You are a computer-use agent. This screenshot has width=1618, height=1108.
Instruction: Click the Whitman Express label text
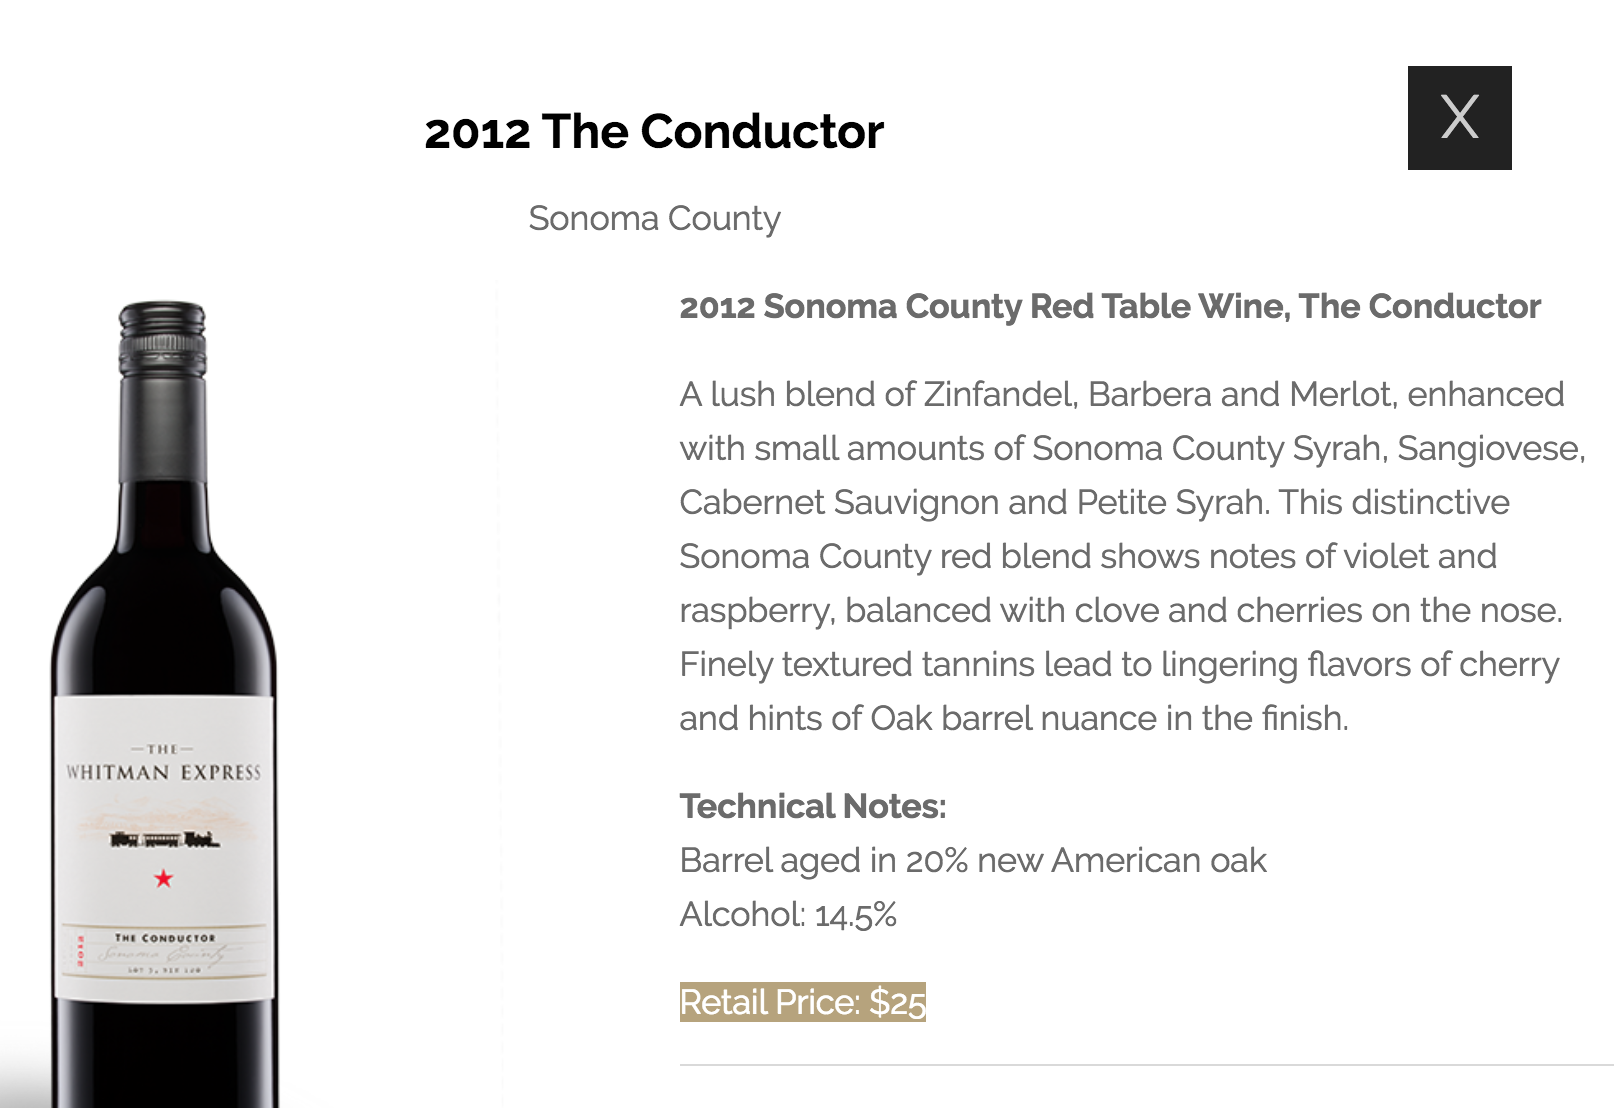(x=163, y=772)
